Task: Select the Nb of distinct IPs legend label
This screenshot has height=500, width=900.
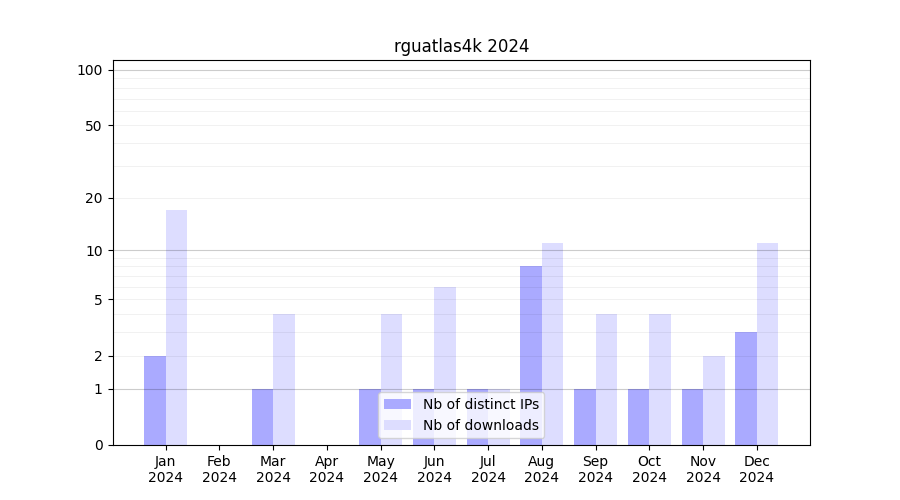Action: coord(480,404)
